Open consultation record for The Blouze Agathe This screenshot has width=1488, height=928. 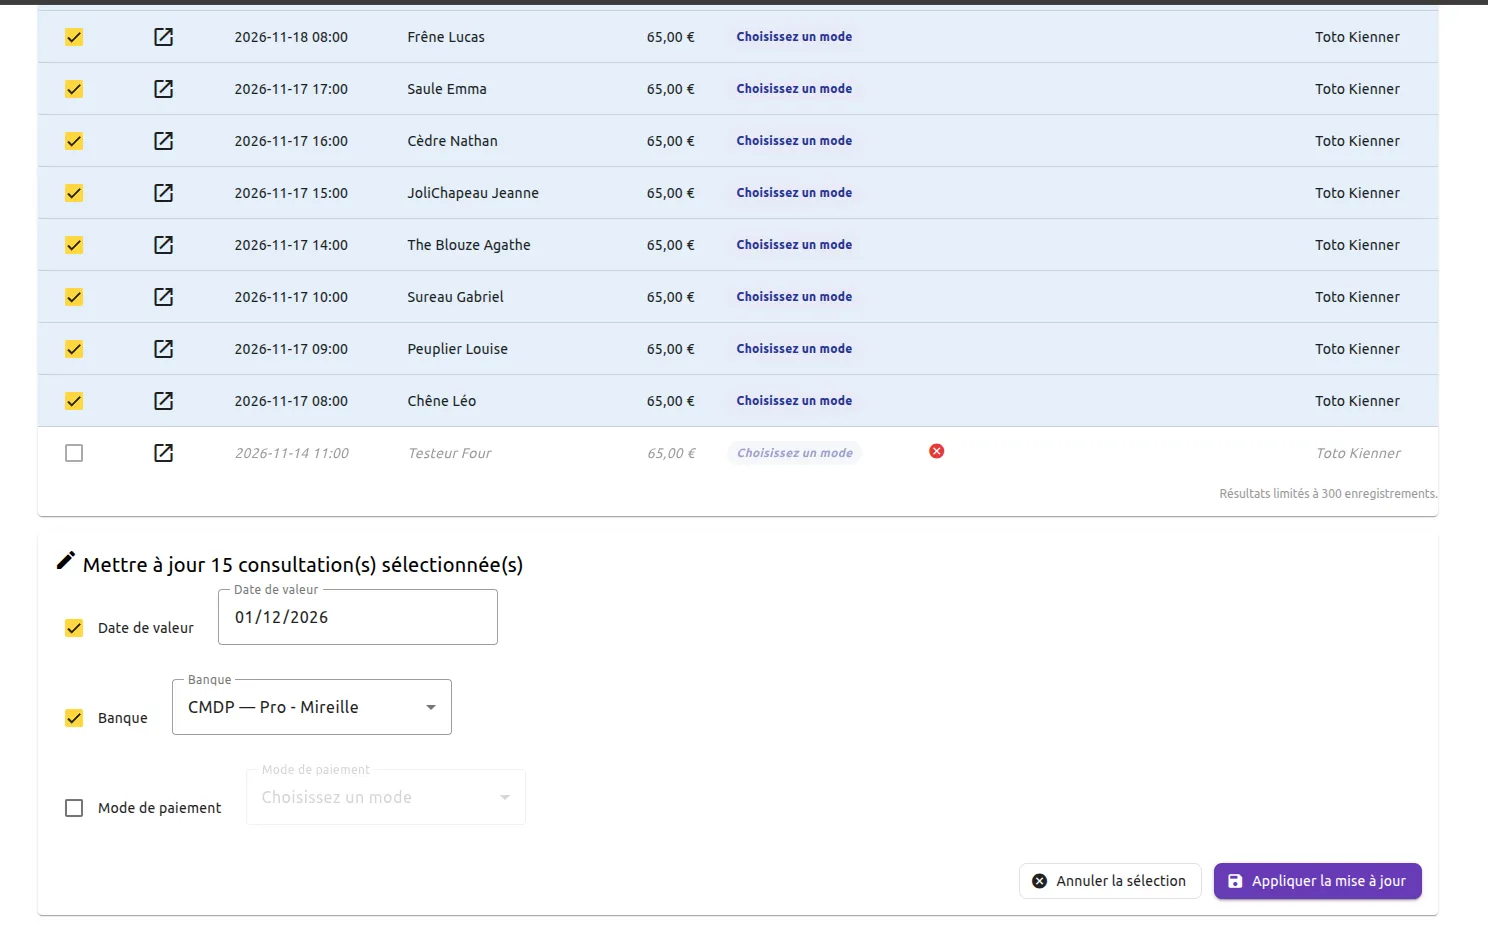164,245
